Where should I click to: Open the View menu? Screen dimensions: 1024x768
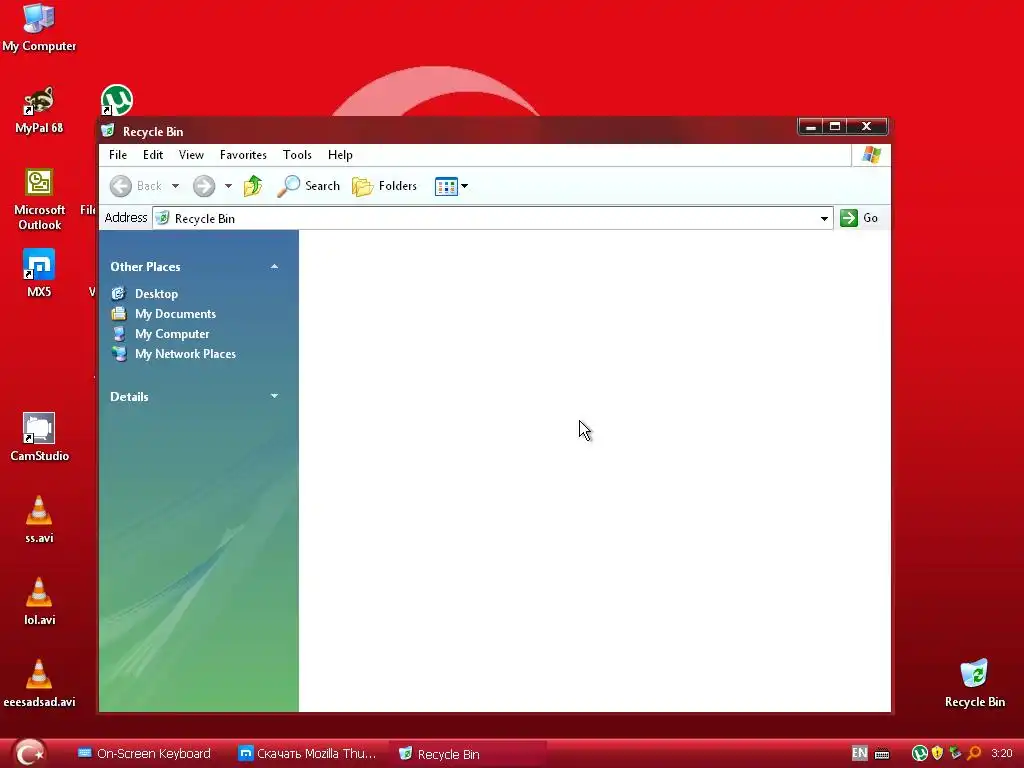point(191,155)
